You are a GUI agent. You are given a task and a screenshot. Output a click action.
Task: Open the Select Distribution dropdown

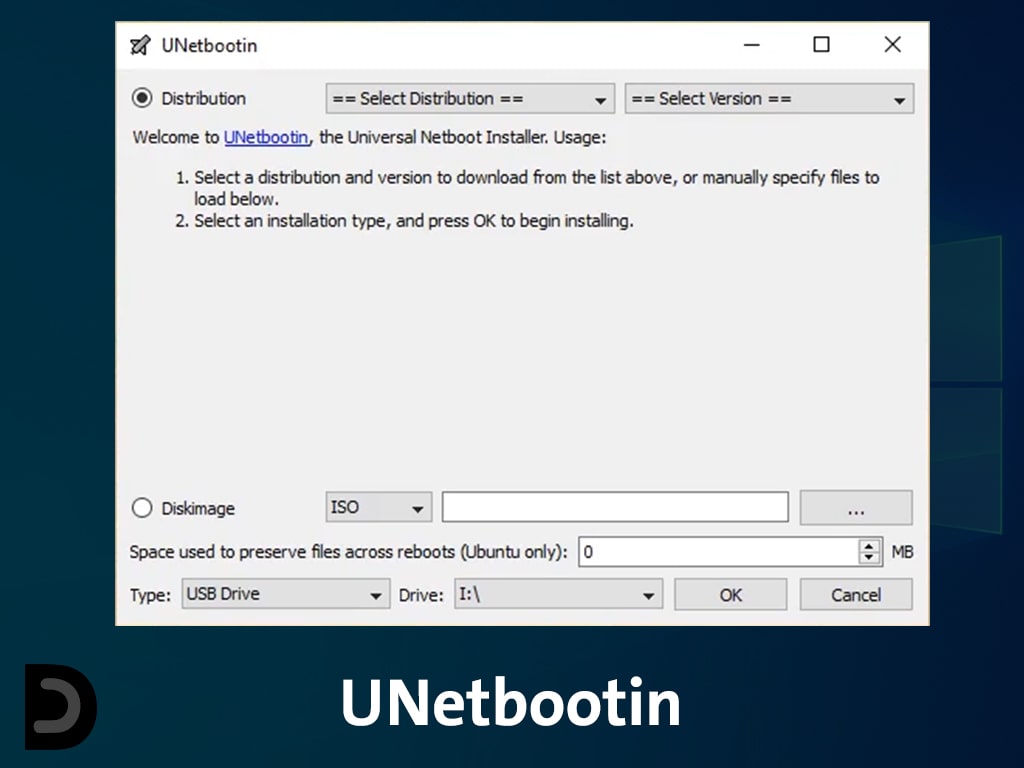[x=470, y=99]
